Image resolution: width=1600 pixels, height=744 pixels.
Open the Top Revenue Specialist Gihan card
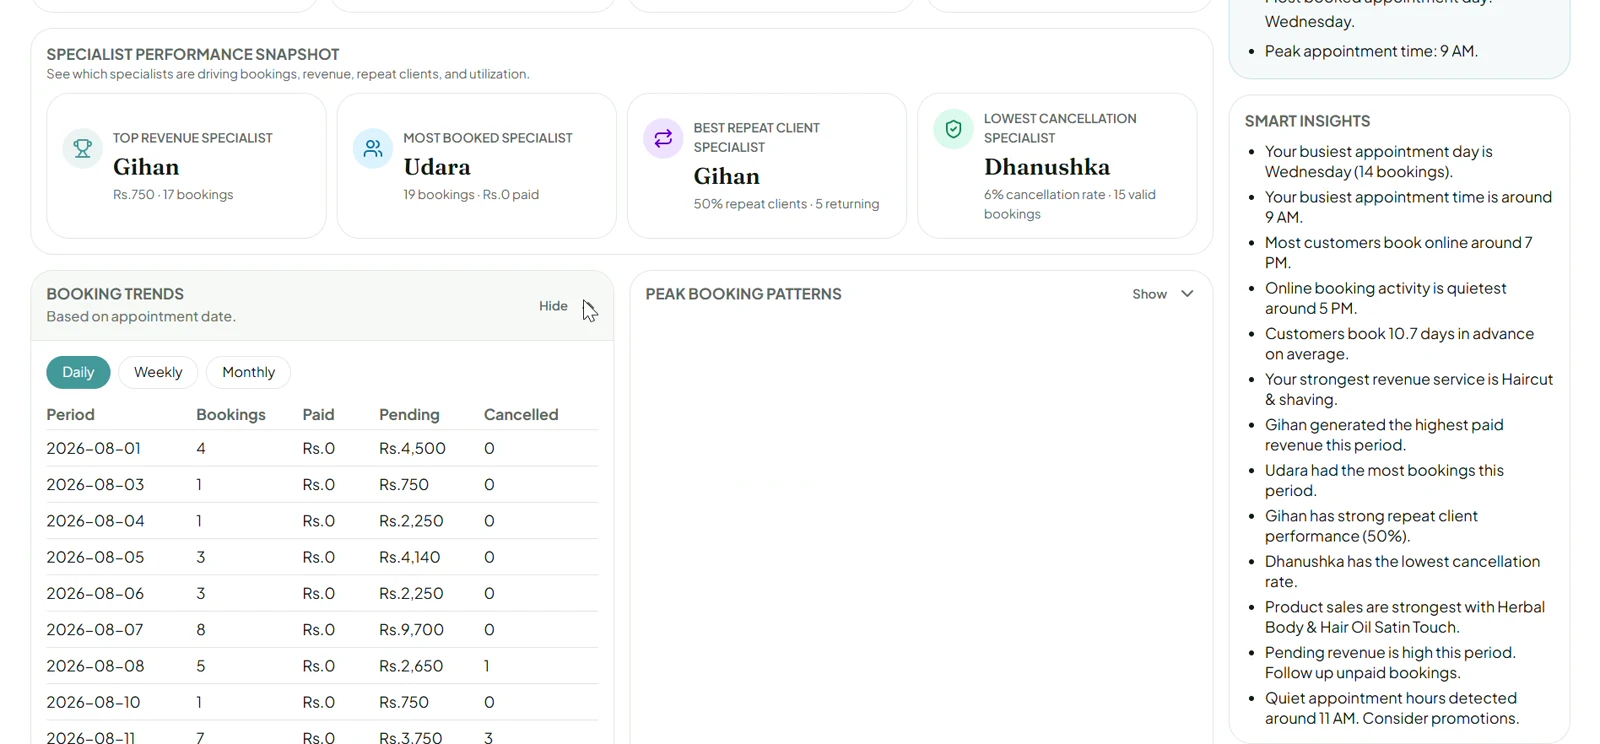[186, 166]
